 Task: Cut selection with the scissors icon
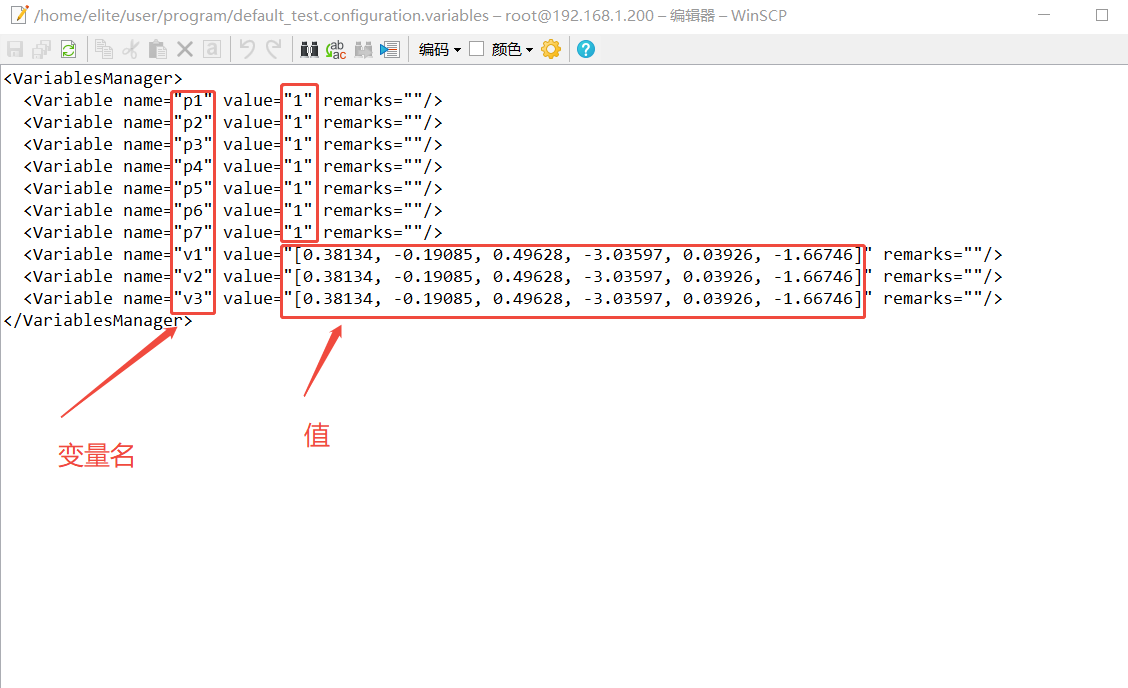tap(131, 49)
